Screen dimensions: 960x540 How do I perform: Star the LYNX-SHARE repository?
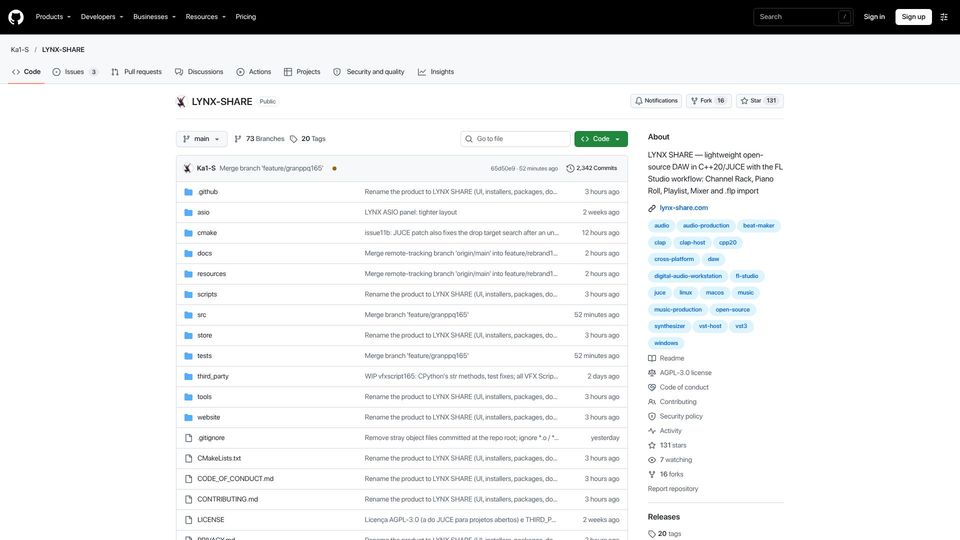(x=759, y=101)
